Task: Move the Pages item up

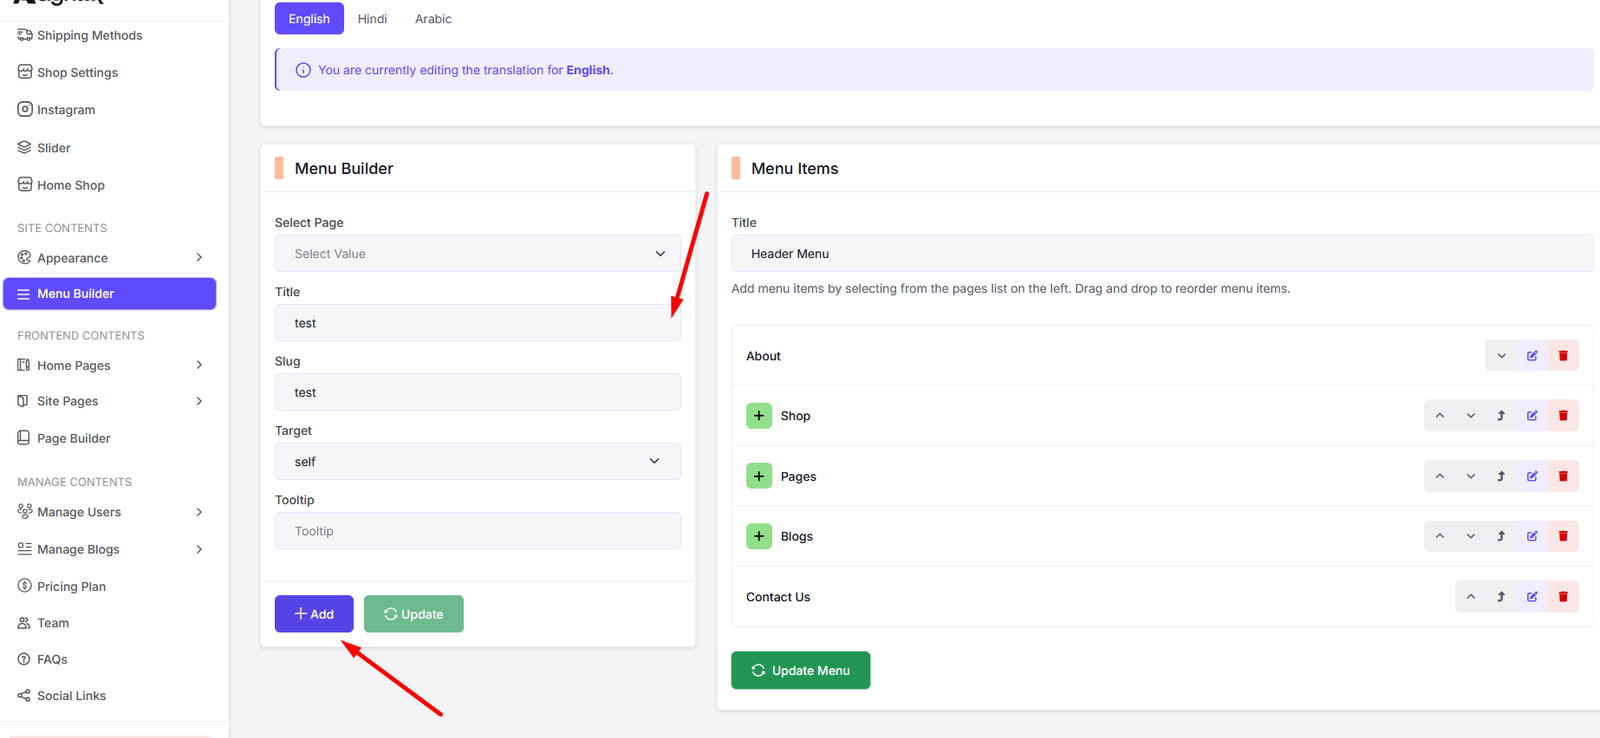Action: coord(1440,477)
